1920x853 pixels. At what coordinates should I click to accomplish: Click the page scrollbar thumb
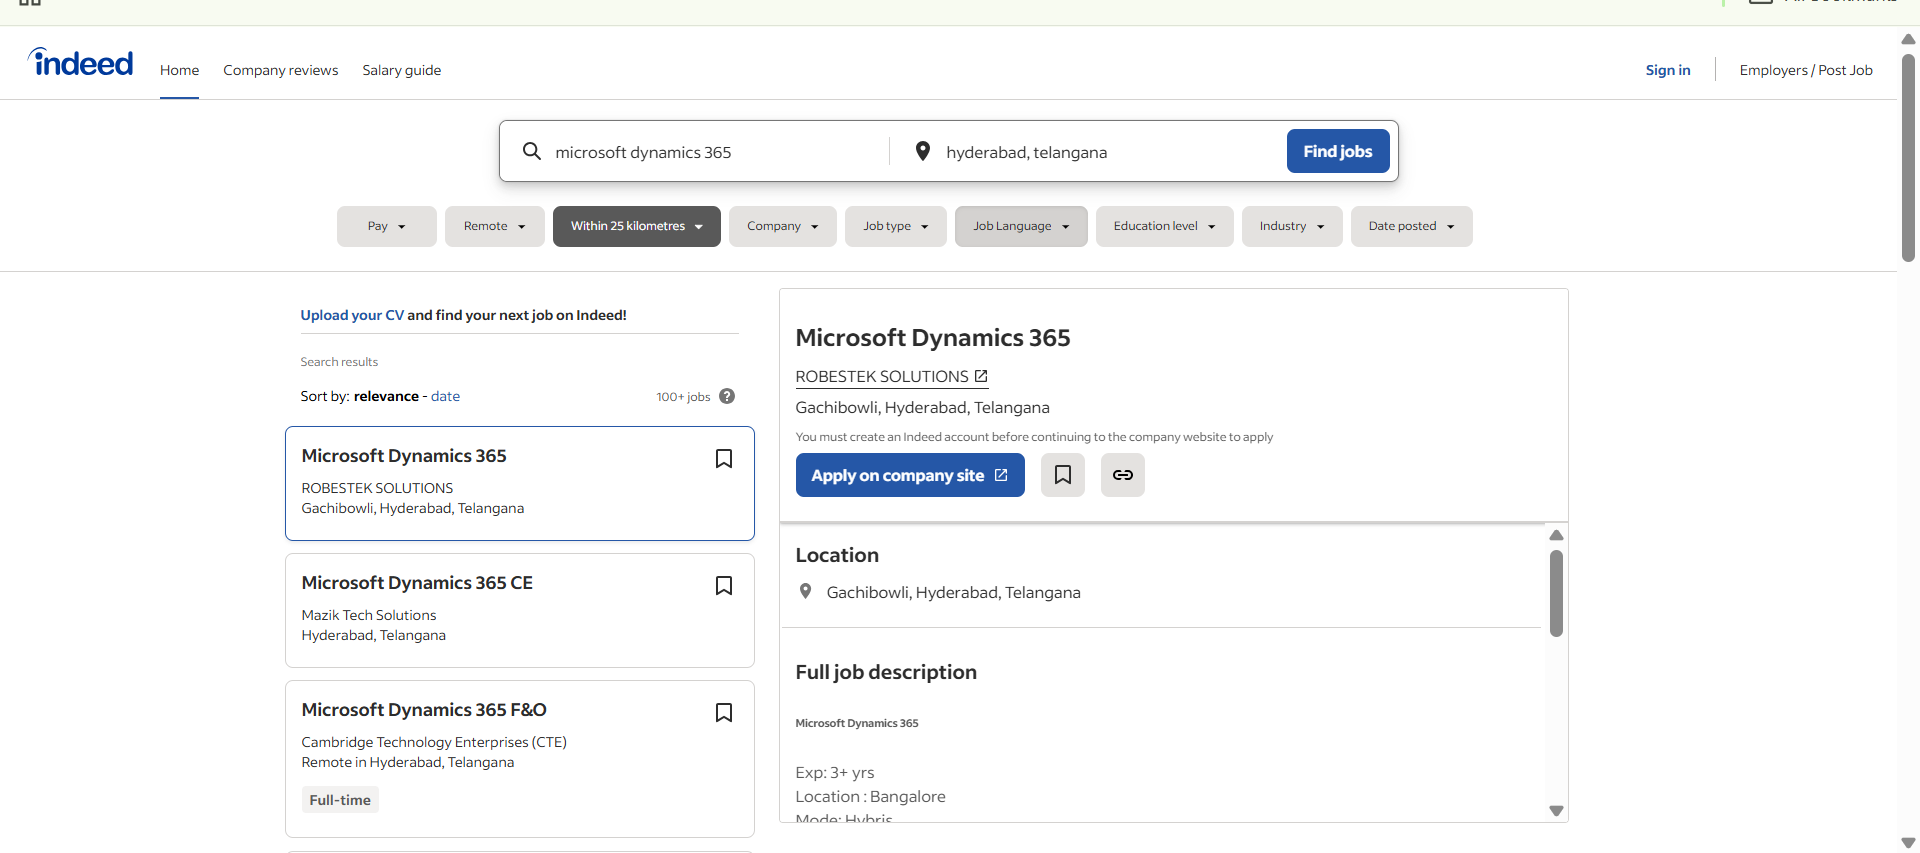[x=1908, y=157]
